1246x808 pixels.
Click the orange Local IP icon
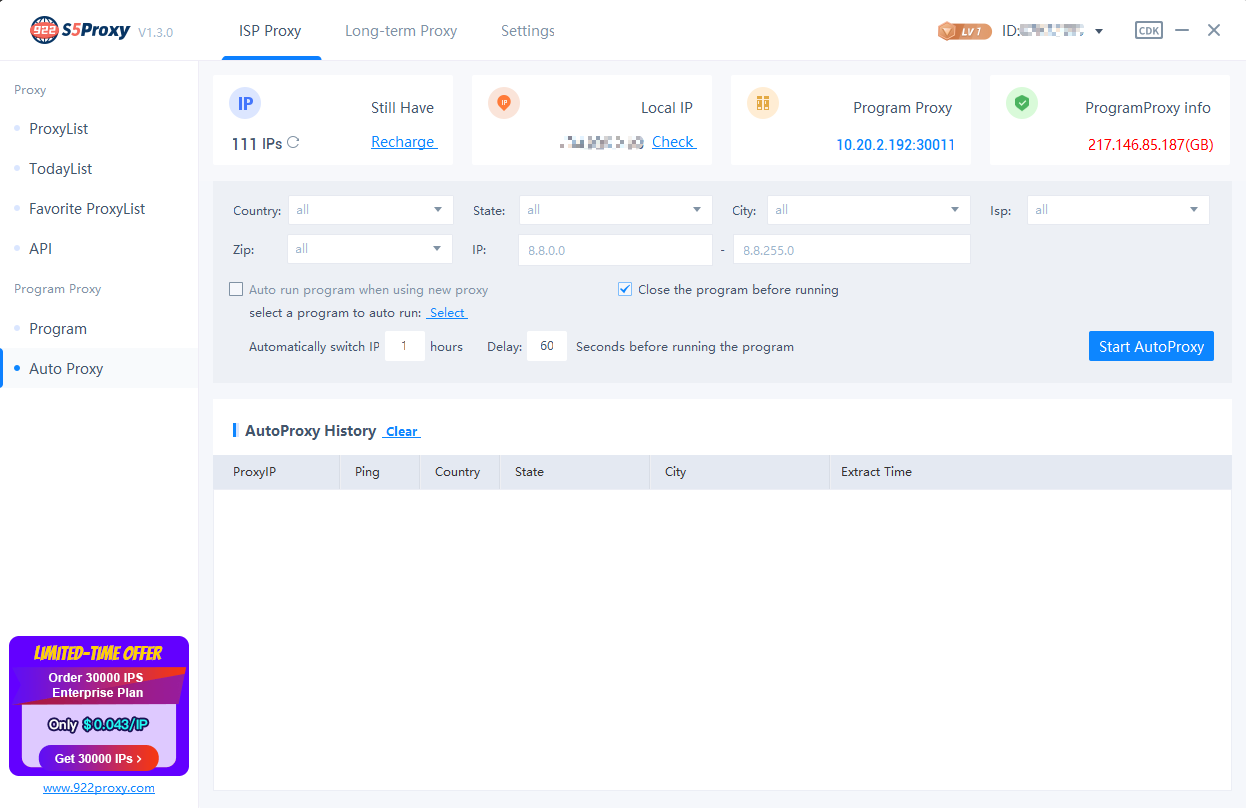pos(504,103)
